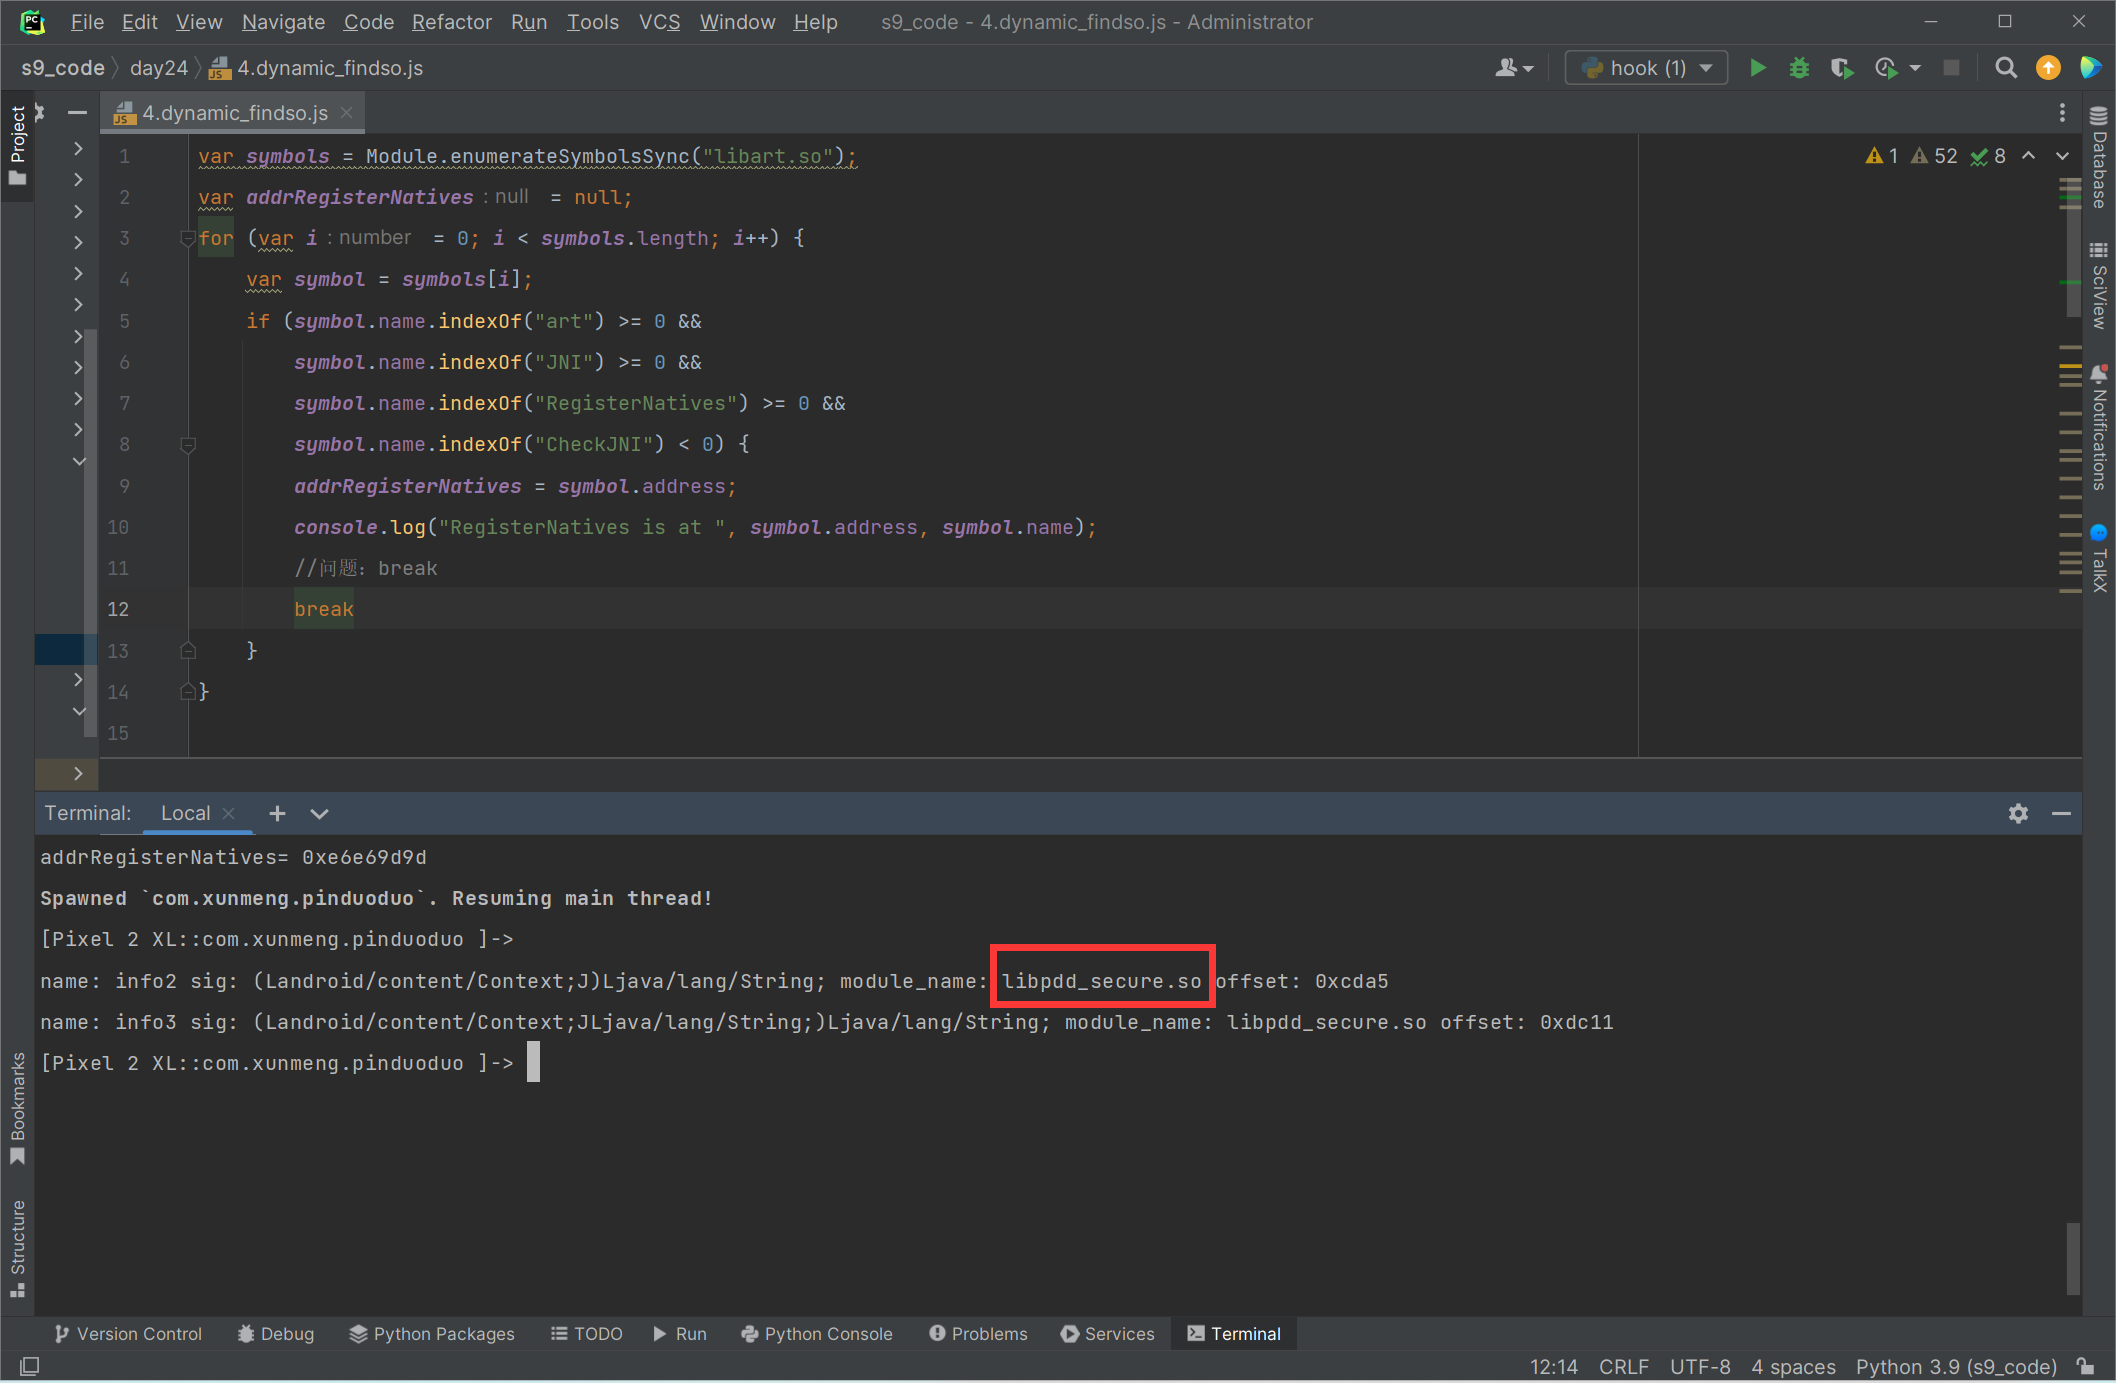Screen dimensions: 2116x1383
Task: Open the Project tool window
Action: coord(17,146)
